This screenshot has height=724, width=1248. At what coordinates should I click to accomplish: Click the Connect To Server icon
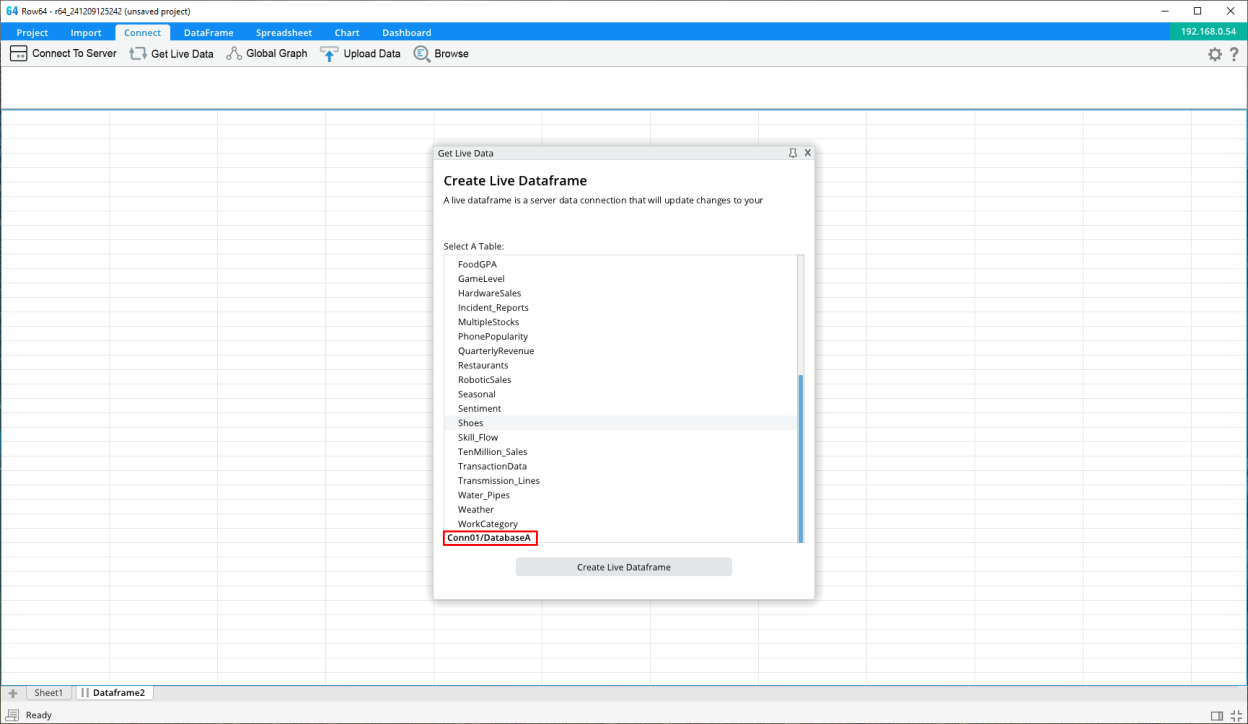pyautogui.click(x=18, y=54)
